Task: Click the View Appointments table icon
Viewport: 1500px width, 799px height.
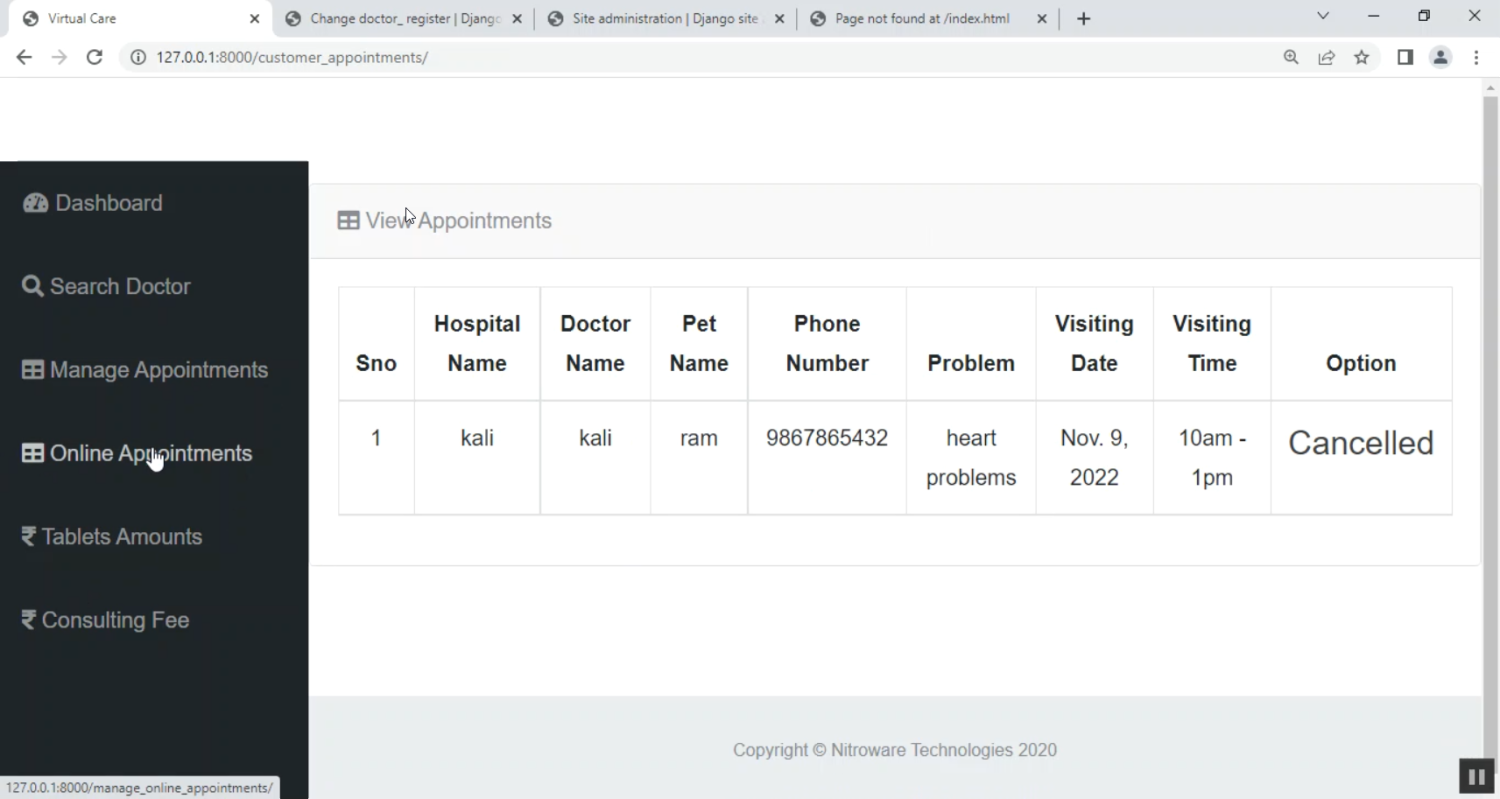Action: [348, 221]
